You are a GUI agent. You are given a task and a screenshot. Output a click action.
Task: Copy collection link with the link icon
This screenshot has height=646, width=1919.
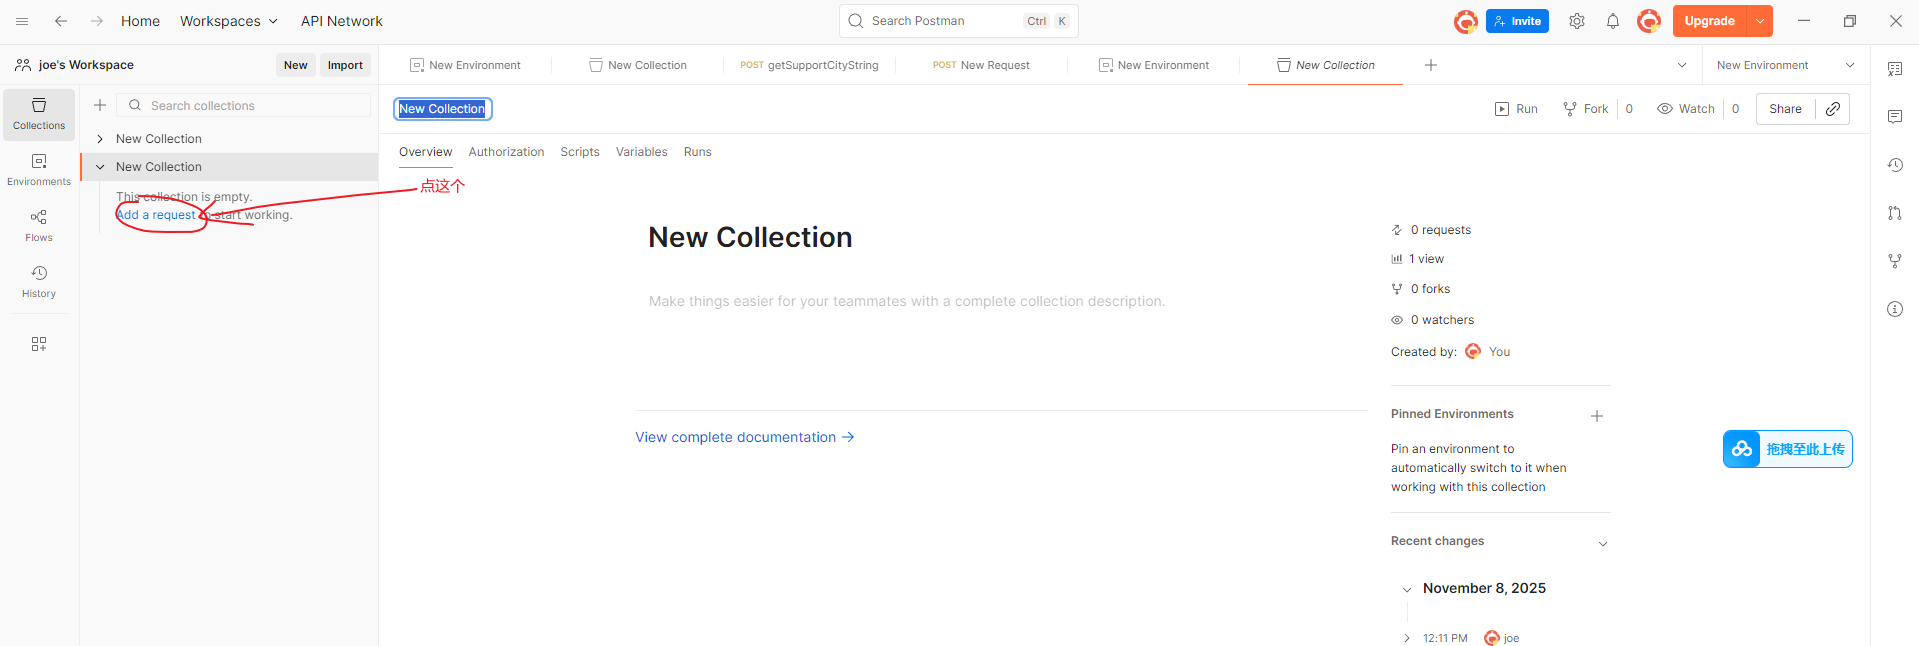1833,109
